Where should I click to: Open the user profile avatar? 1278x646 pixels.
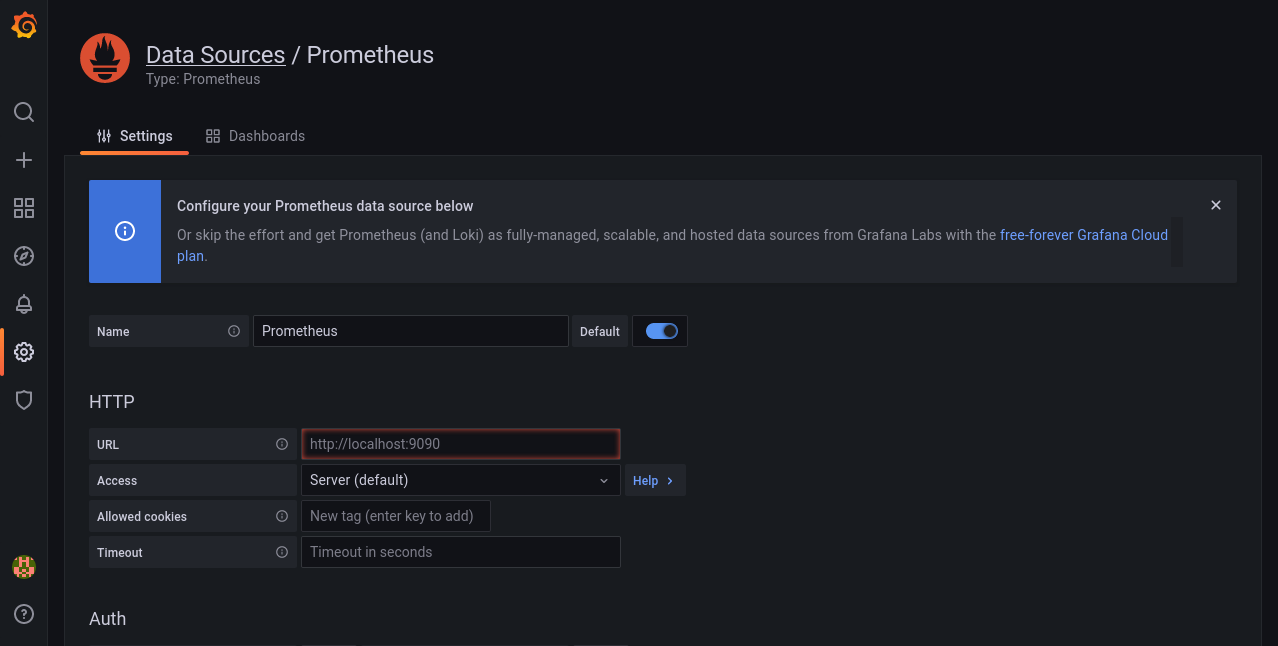pyautogui.click(x=23, y=566)
